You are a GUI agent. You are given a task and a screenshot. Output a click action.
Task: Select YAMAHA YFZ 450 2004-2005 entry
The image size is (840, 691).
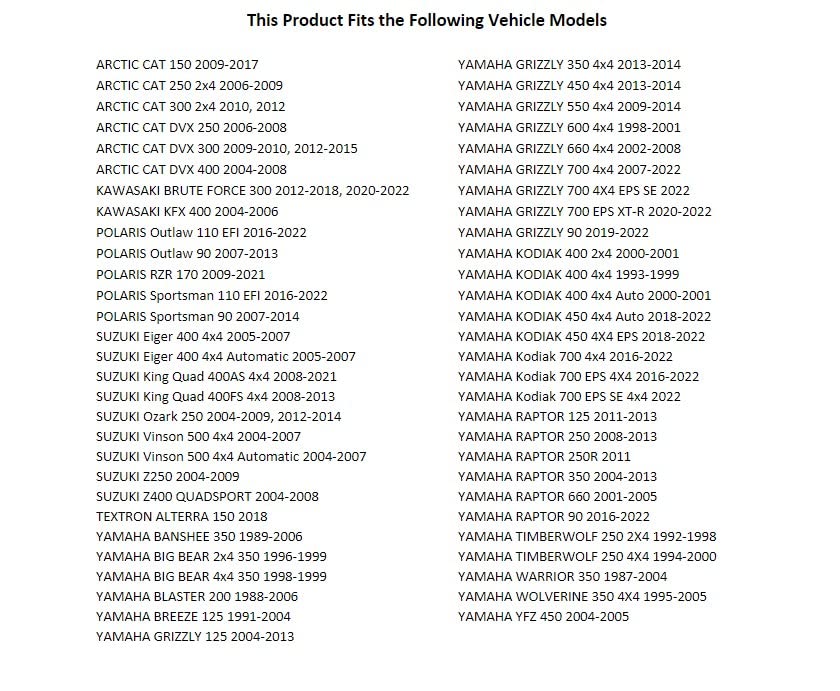543,617
